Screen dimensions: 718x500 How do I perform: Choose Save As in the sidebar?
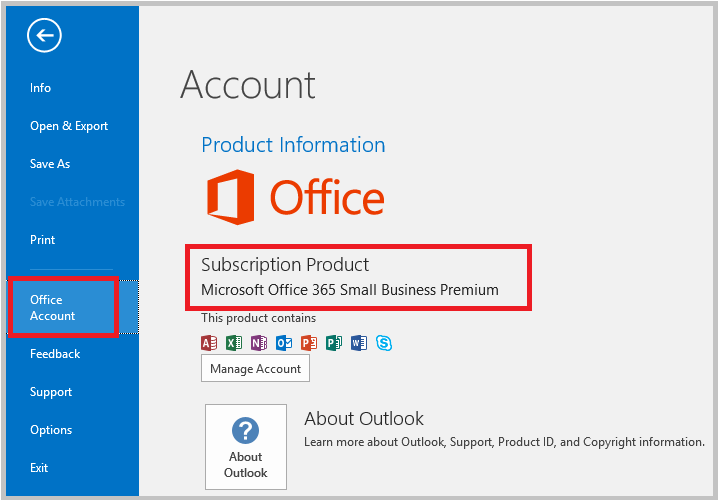(x=50, y=164)
